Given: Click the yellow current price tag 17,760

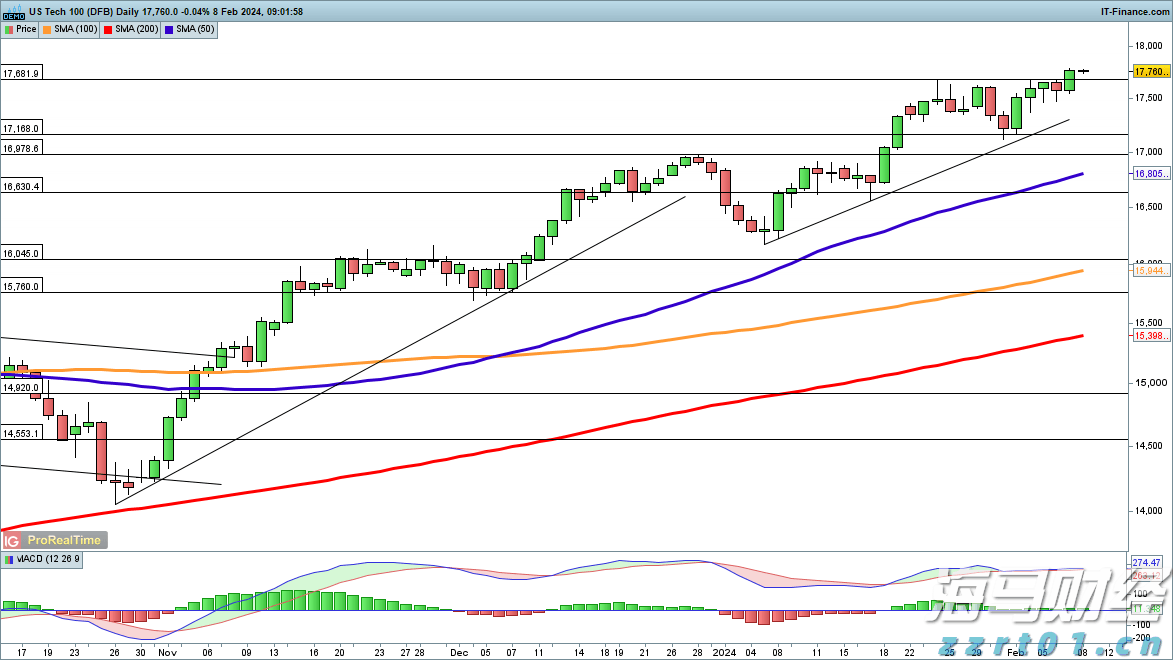Looking at the screenshot, I should [x=1151, y=72].
